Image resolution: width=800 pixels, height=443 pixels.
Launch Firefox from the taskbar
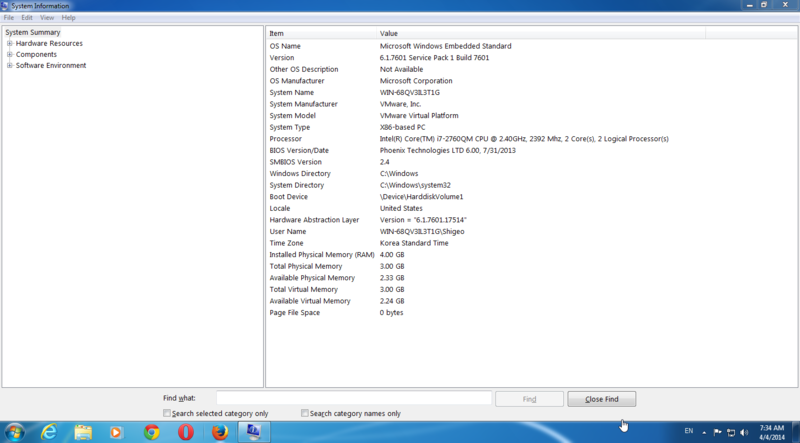pyautogui.click(x=220, y=432)
